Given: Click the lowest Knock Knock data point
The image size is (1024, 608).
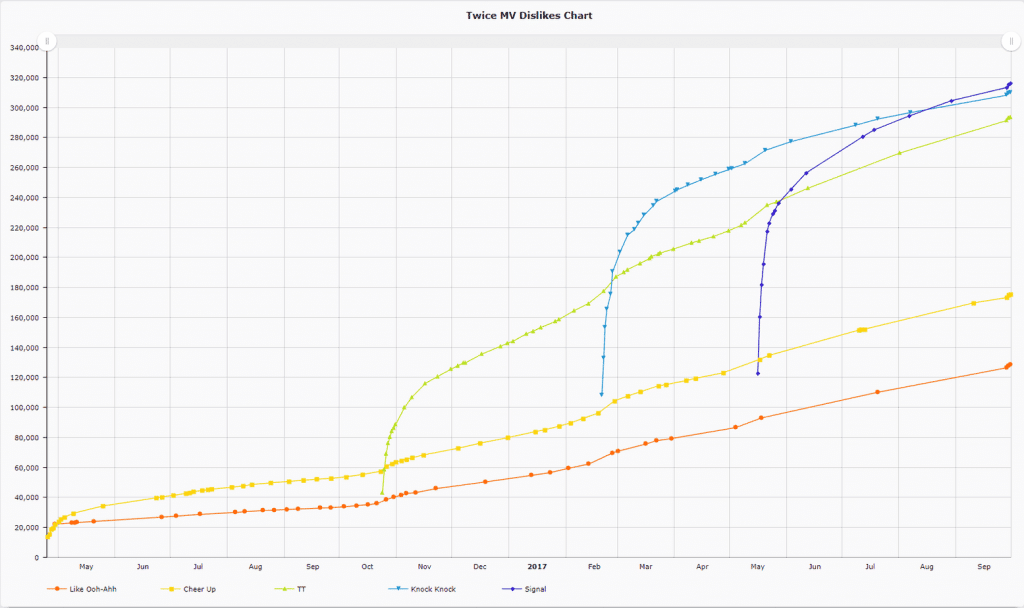Looking at the screenshot, I should point(601,394).
